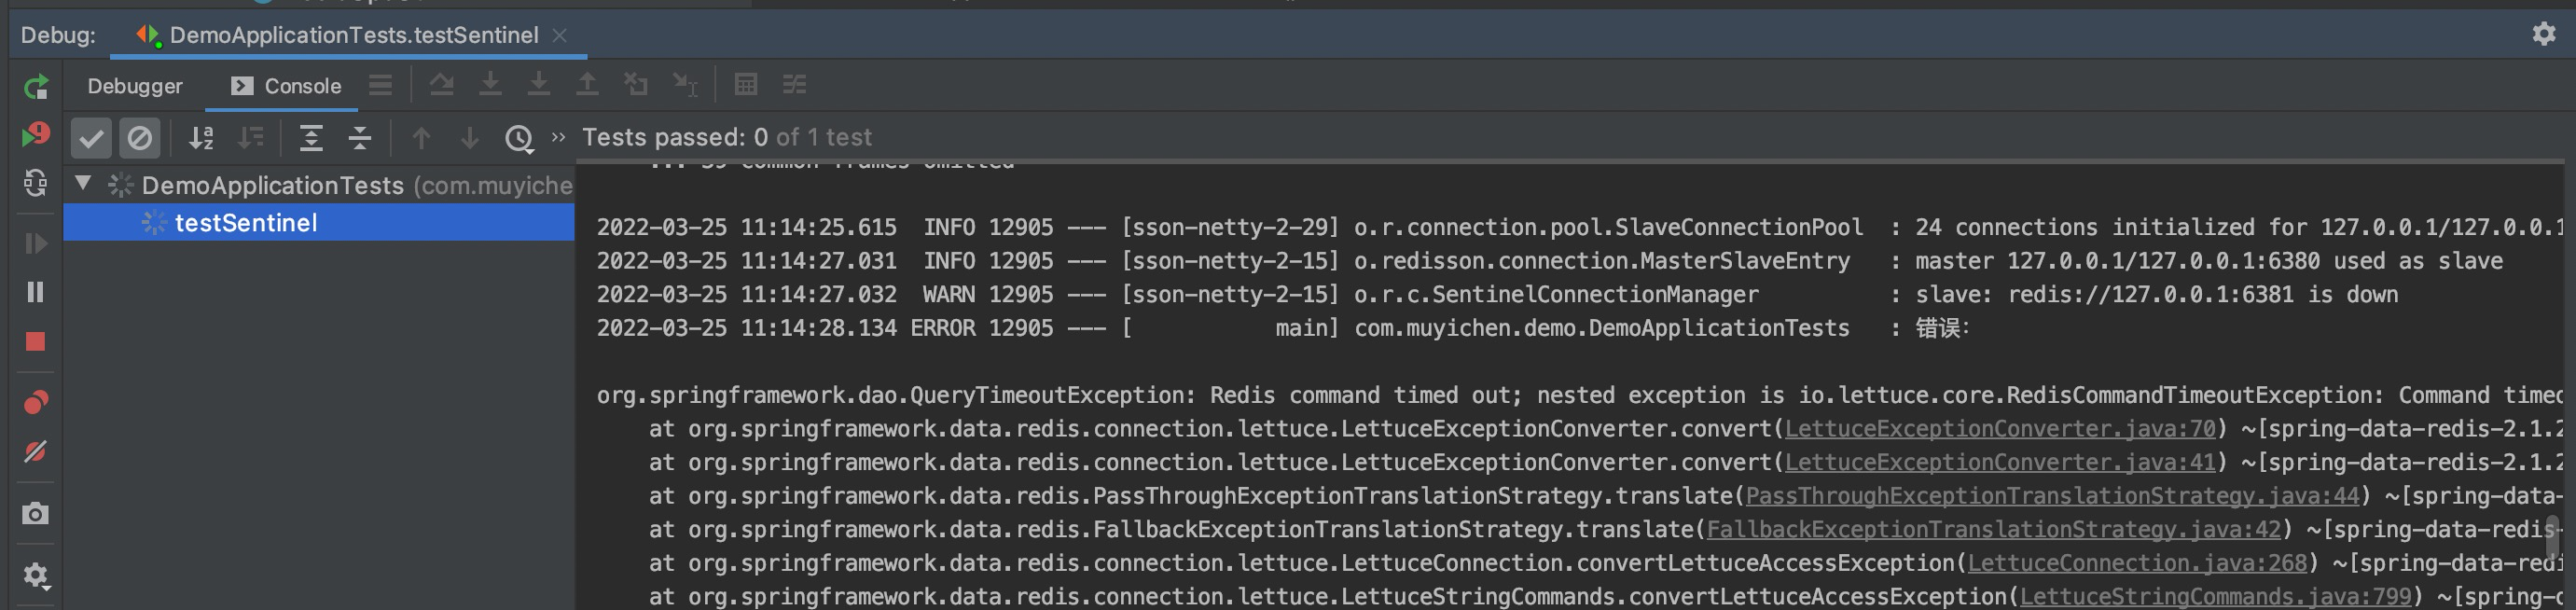Image resolution: width=2576 pixels, height=610 pixels.
Task: Open LettuceExceptionConverter.java:70 link
Action: pyautogui.click(x=2000, y=429)
